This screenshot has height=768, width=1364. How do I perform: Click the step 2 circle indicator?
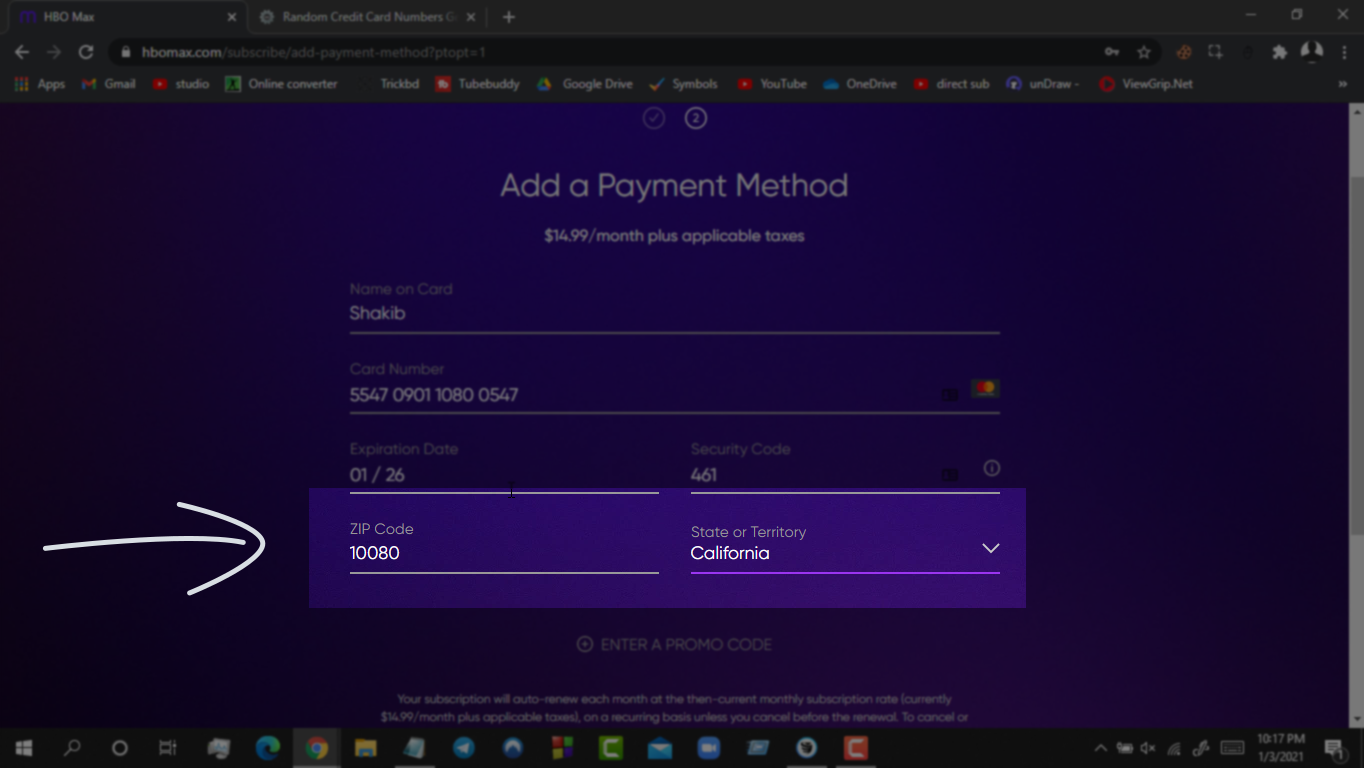(x=696, y=119)
